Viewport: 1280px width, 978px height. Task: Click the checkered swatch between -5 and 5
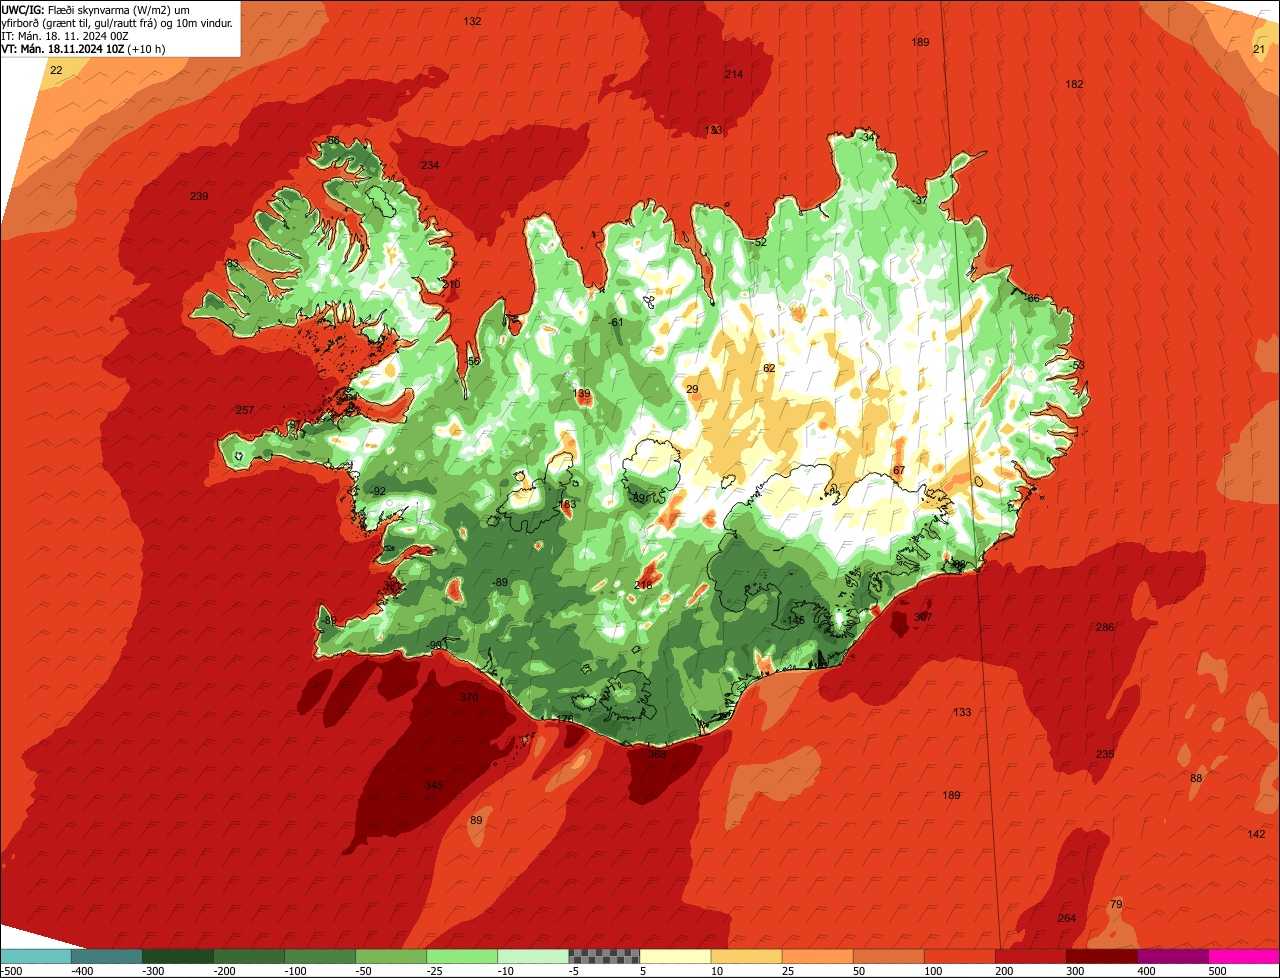pyautogui.click(x=603, y=956)
